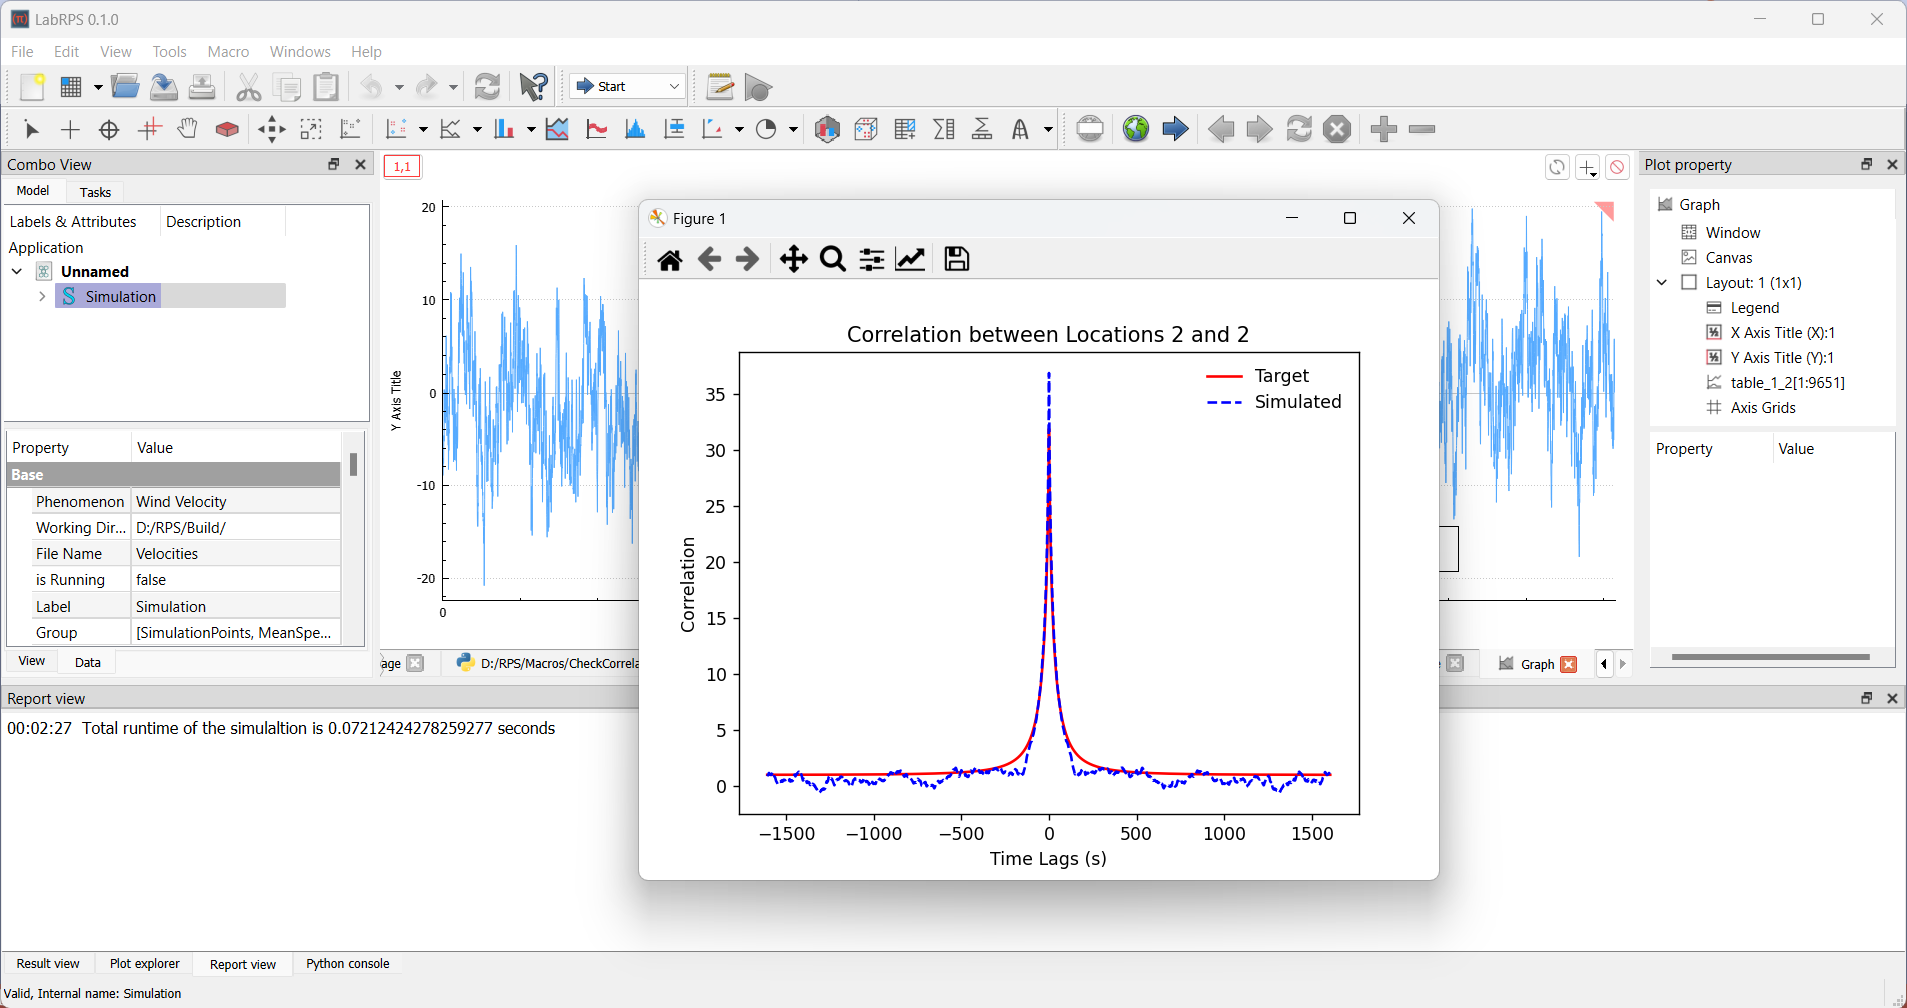Select the hand pan tool in toolbar
The height and width of the screenshot is (1008, 1907).
(x=187, y=129)
